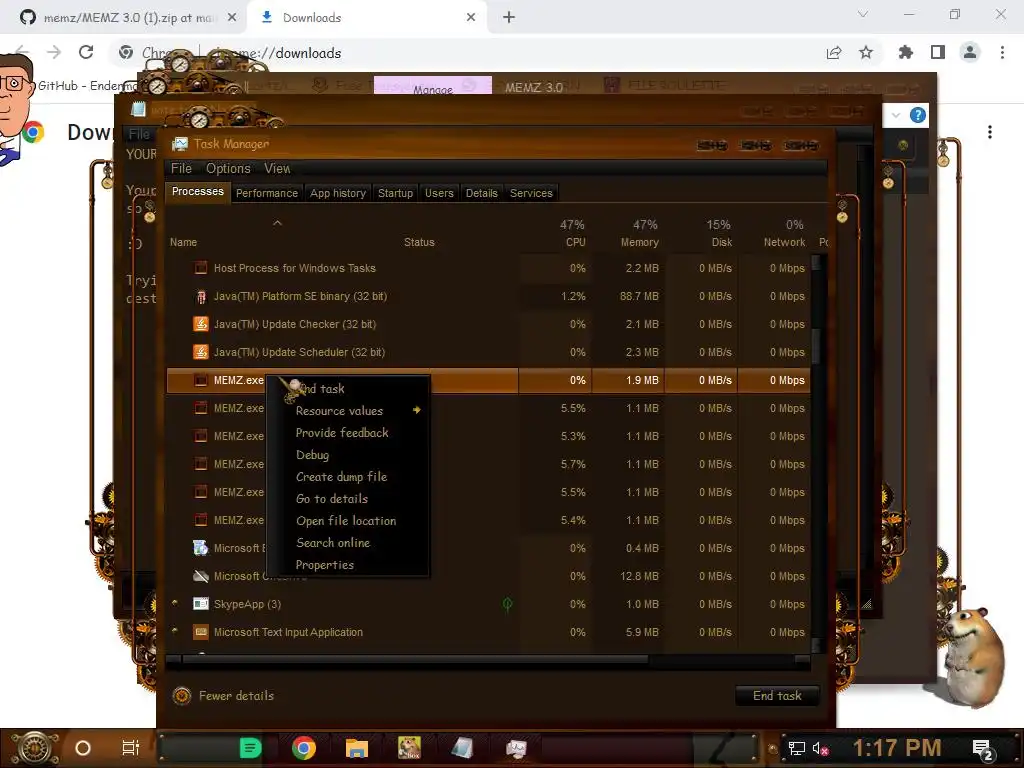This screenshot has width=1024, height=768.
Task: Open the View menu in Task Manager
Action: (x=277, y=168)
